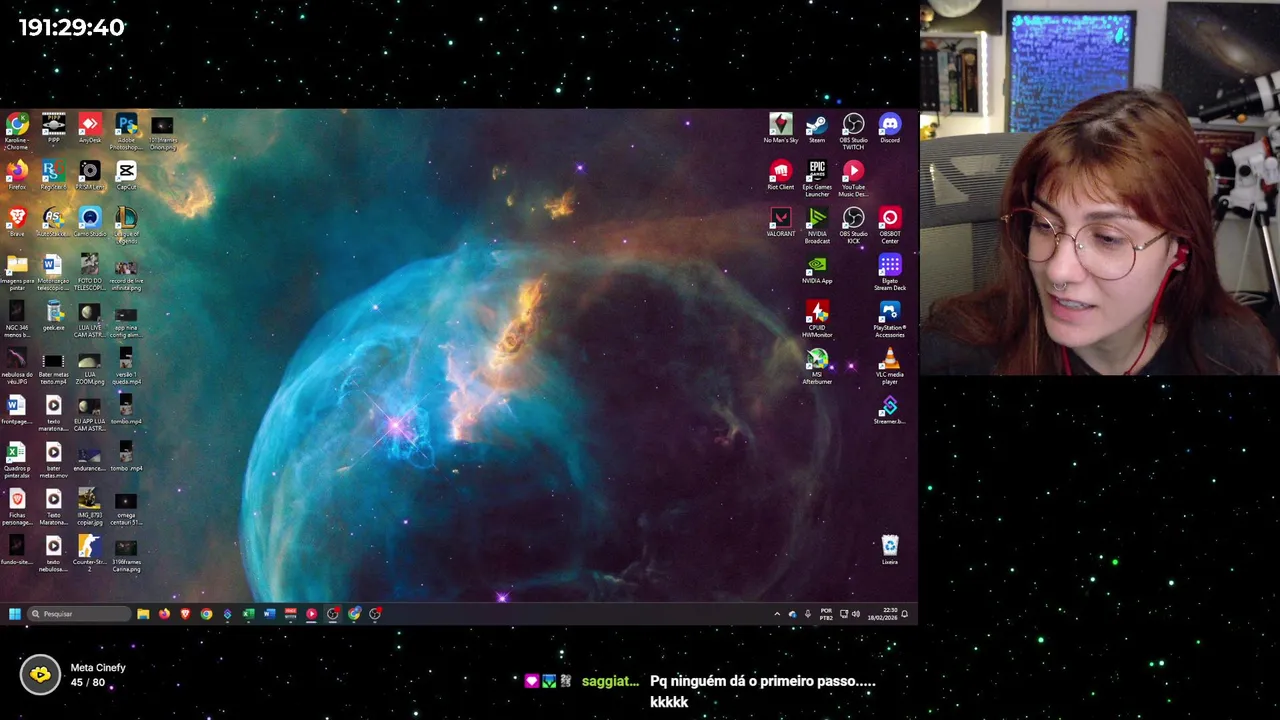
Task: Open OBS Studio TWITCH shortcut
Action: coord(853,131)
